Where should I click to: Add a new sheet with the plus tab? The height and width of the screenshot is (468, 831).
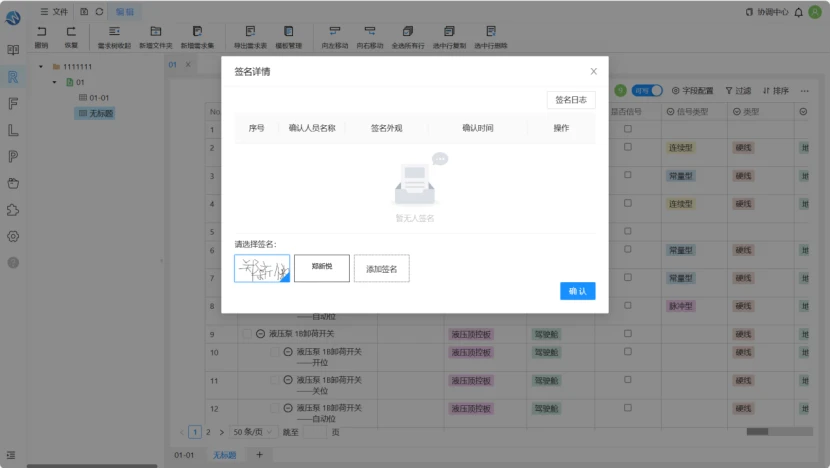pyautogui.click(x=259, y=455)
